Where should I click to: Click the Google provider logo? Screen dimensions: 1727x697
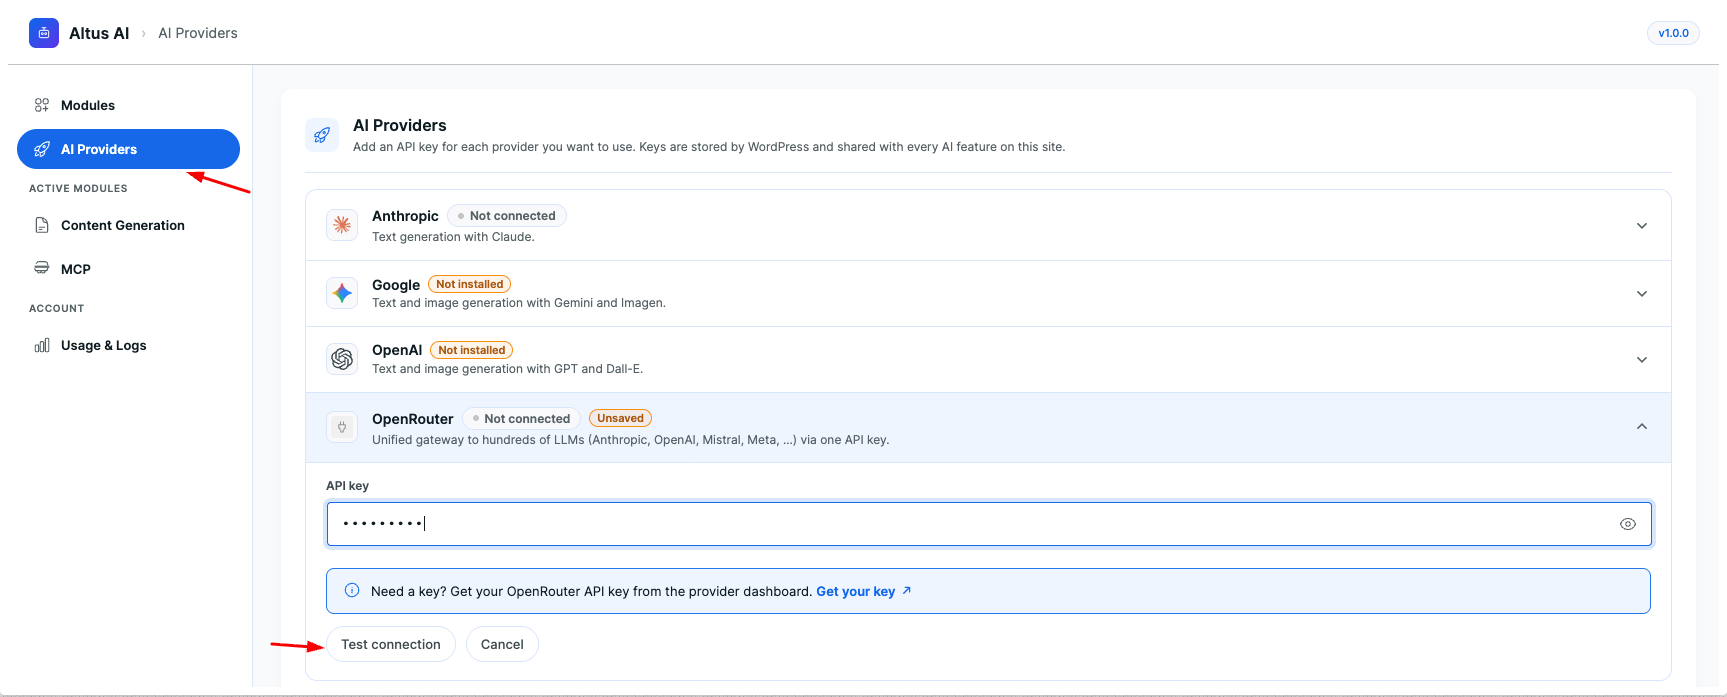pos(342,293)
